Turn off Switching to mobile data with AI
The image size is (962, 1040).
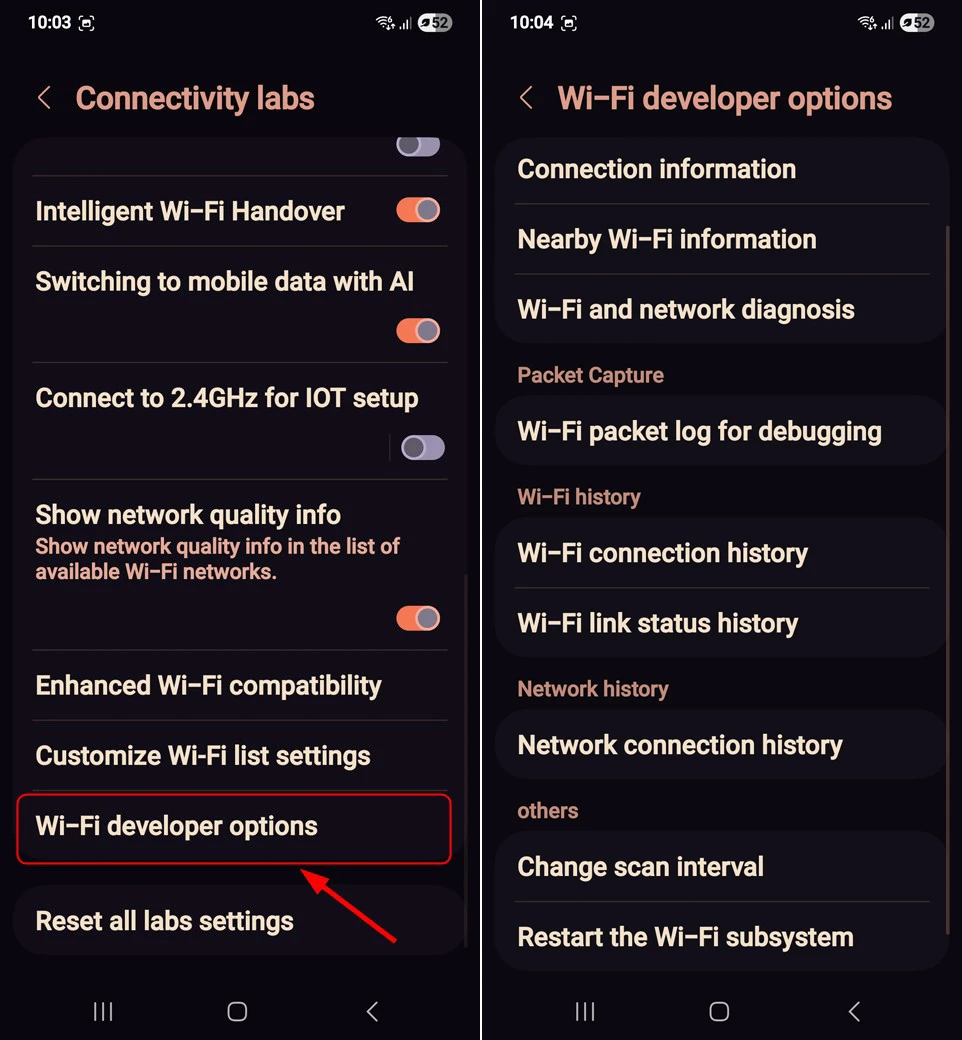[418, 330]
